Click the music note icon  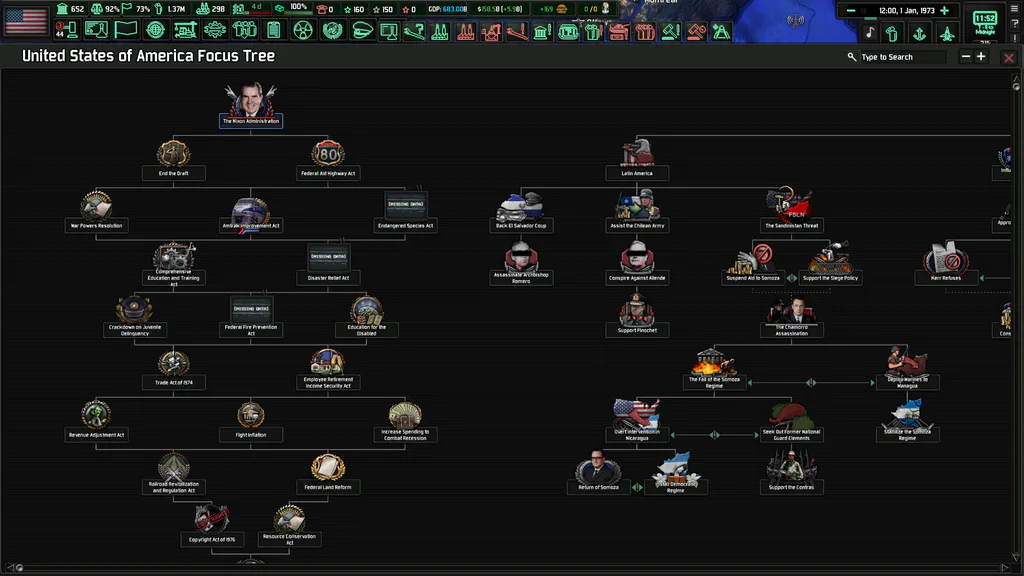pos(869,33)
